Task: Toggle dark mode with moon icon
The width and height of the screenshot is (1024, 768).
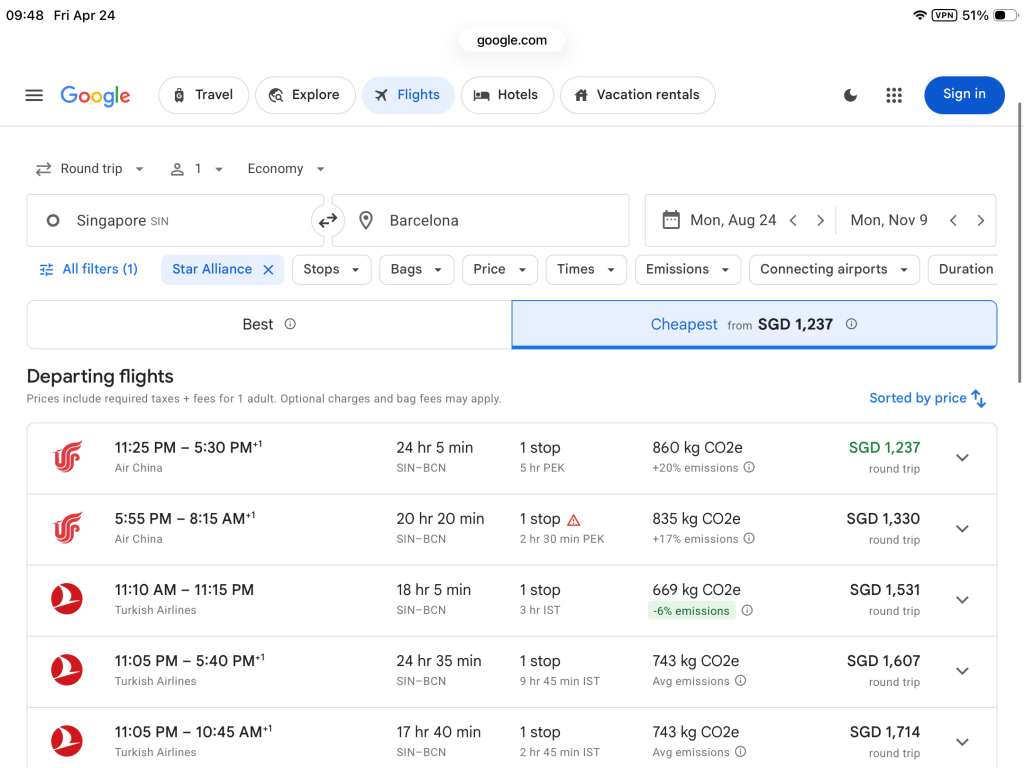Action: 850,95
